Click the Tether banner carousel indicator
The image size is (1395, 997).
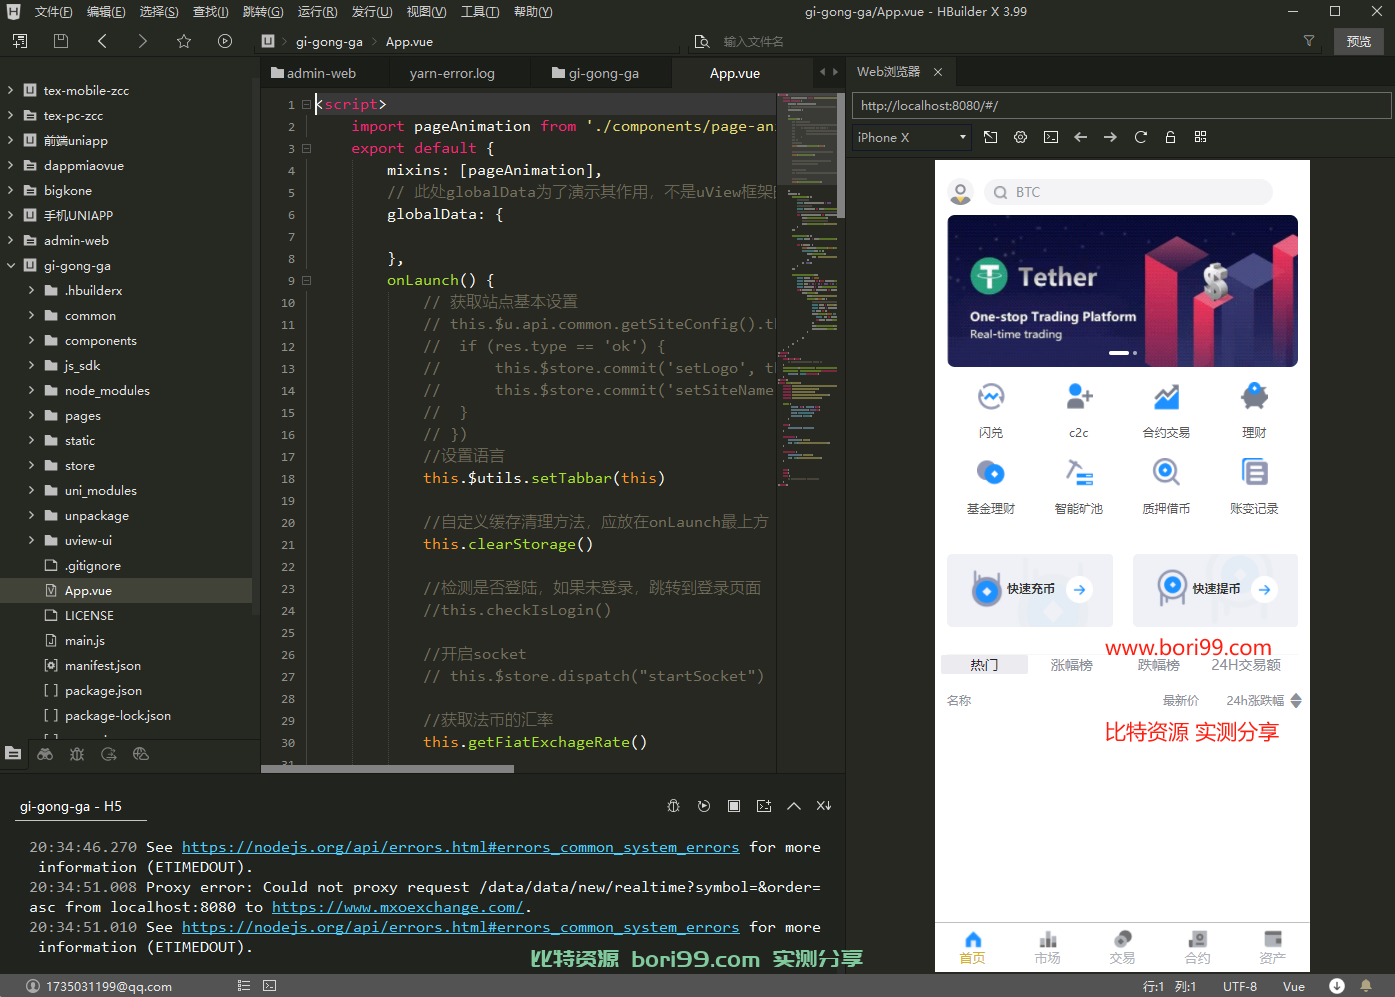pyautogui.click(x=1122, y=353)
